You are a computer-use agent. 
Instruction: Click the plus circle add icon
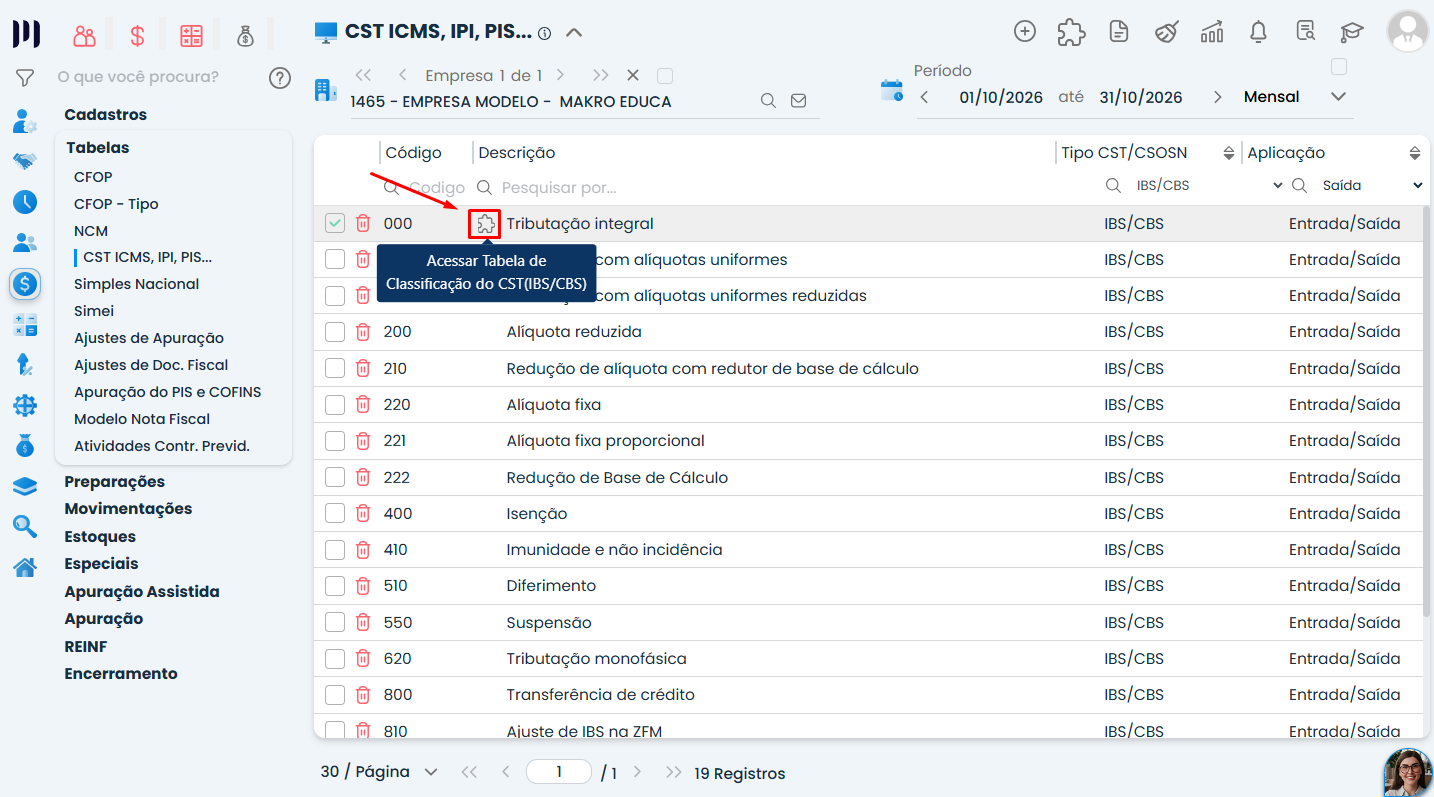[1025, 31]
